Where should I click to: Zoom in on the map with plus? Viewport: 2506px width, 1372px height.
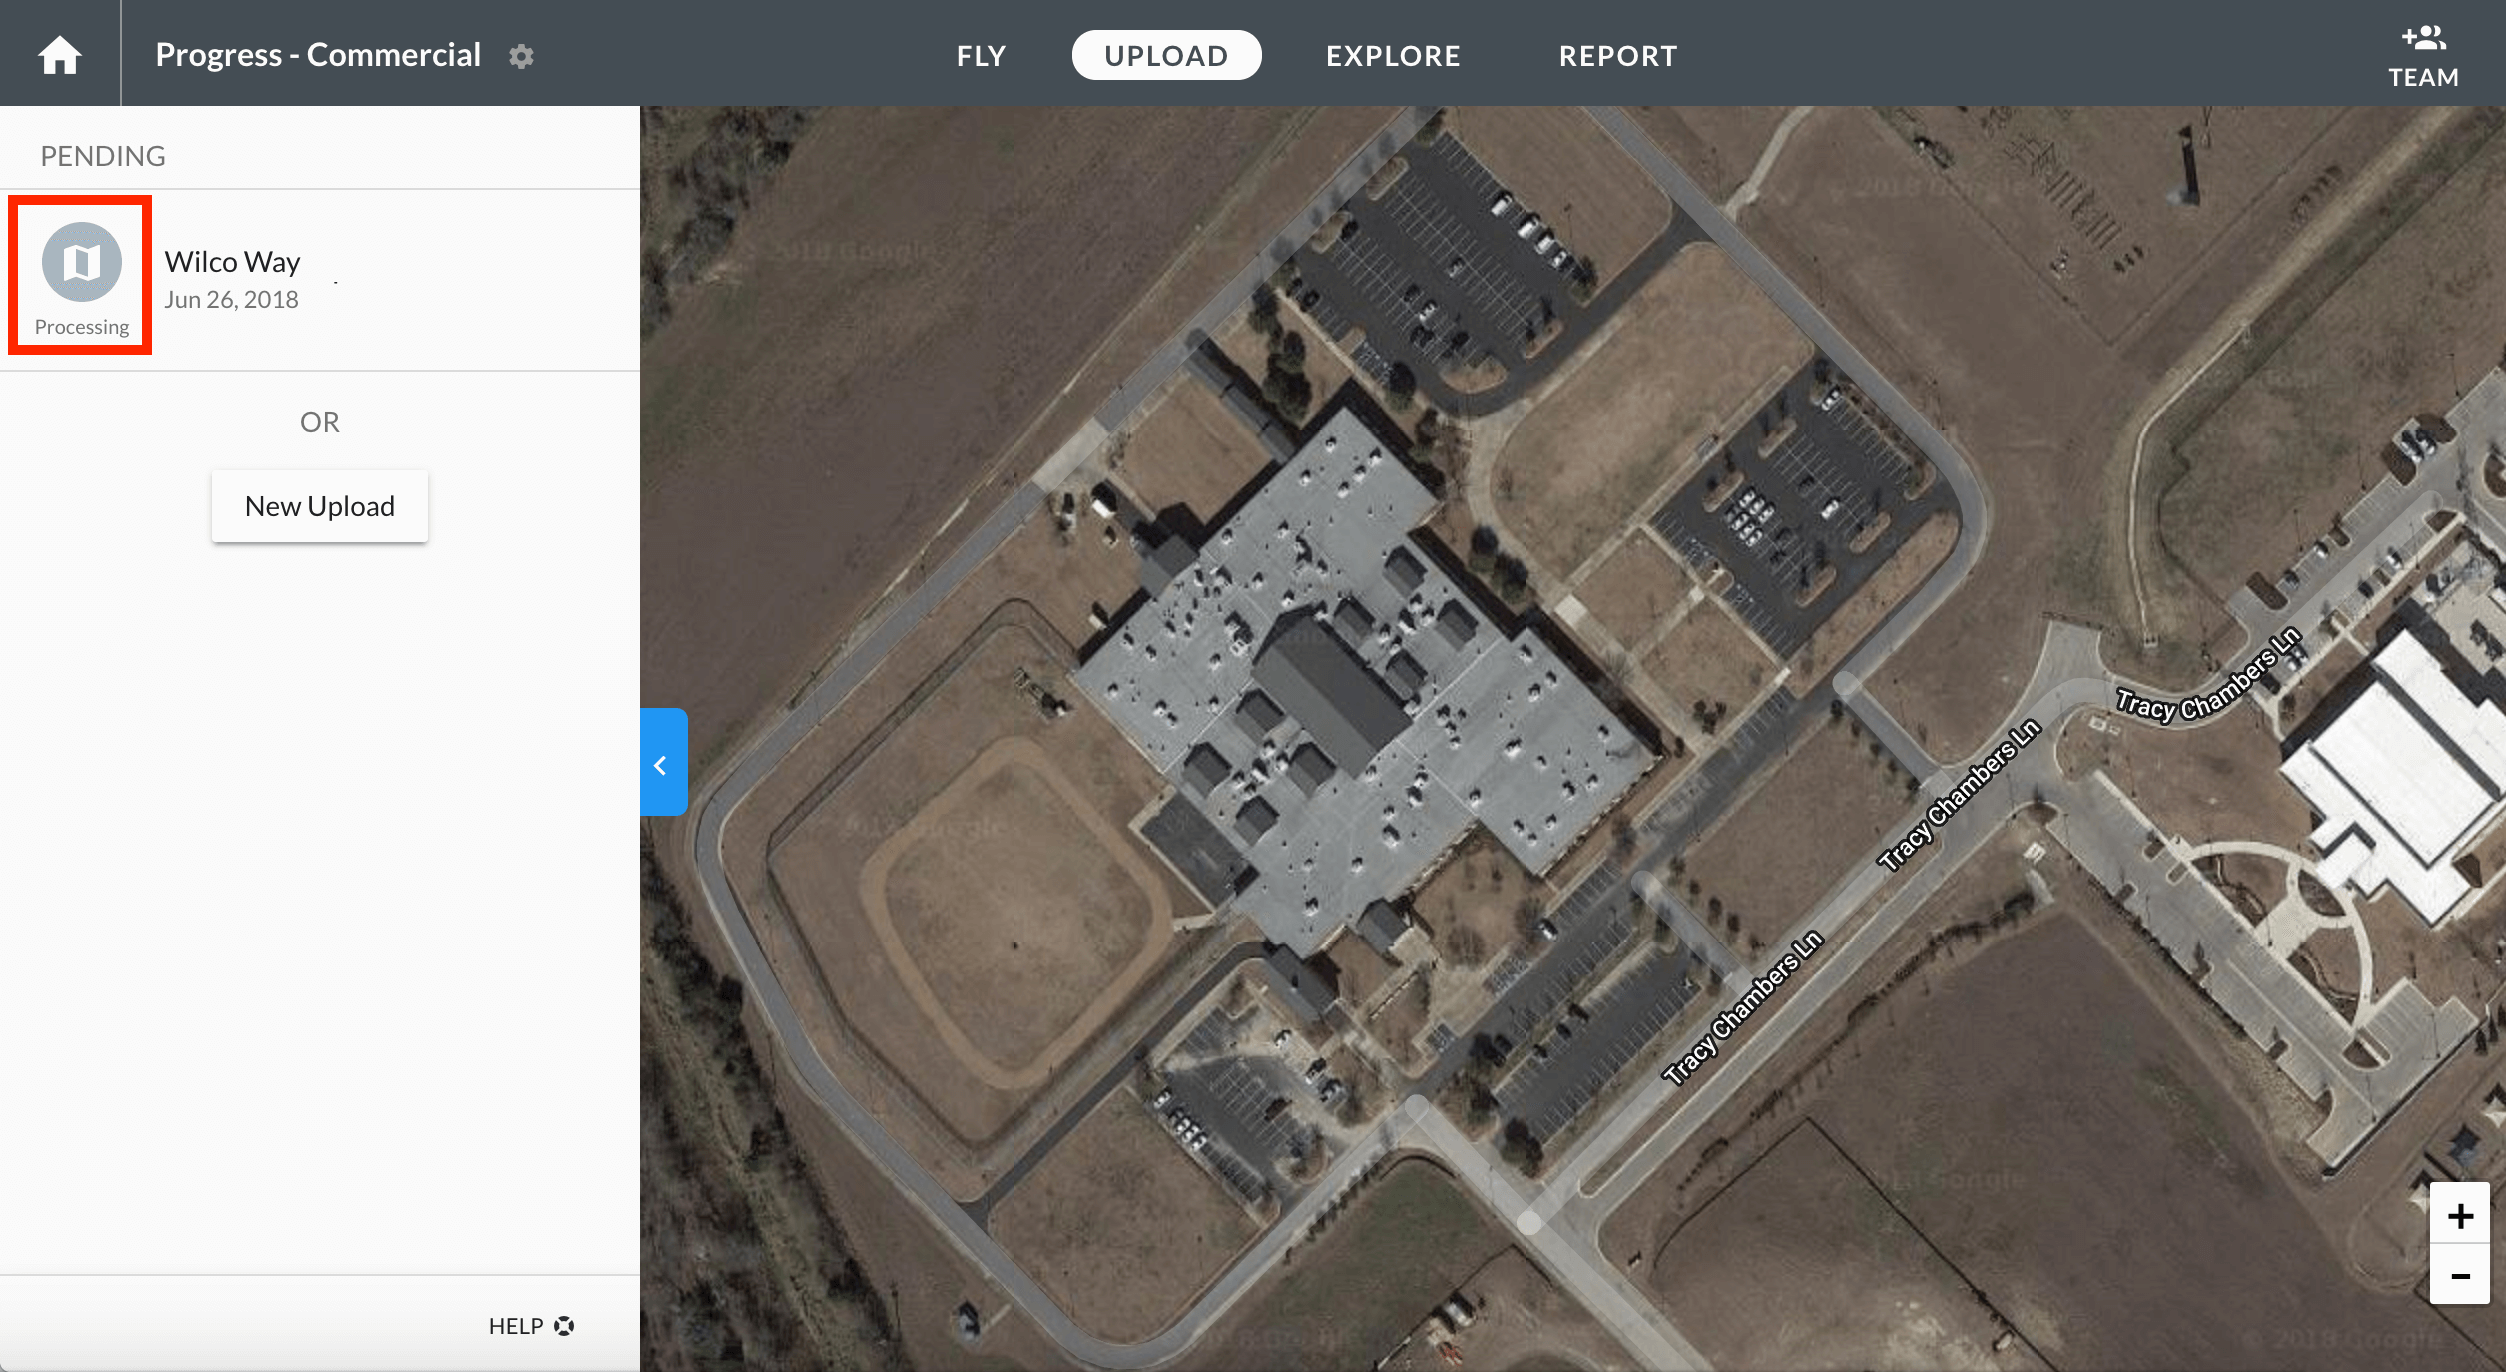(x=2460, y=1215)
